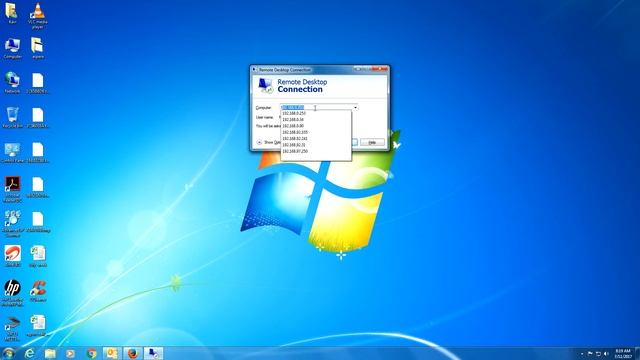Open the folder icon below VLC shortcut
This screenshot has width=640, height=360.
[37, 48]
